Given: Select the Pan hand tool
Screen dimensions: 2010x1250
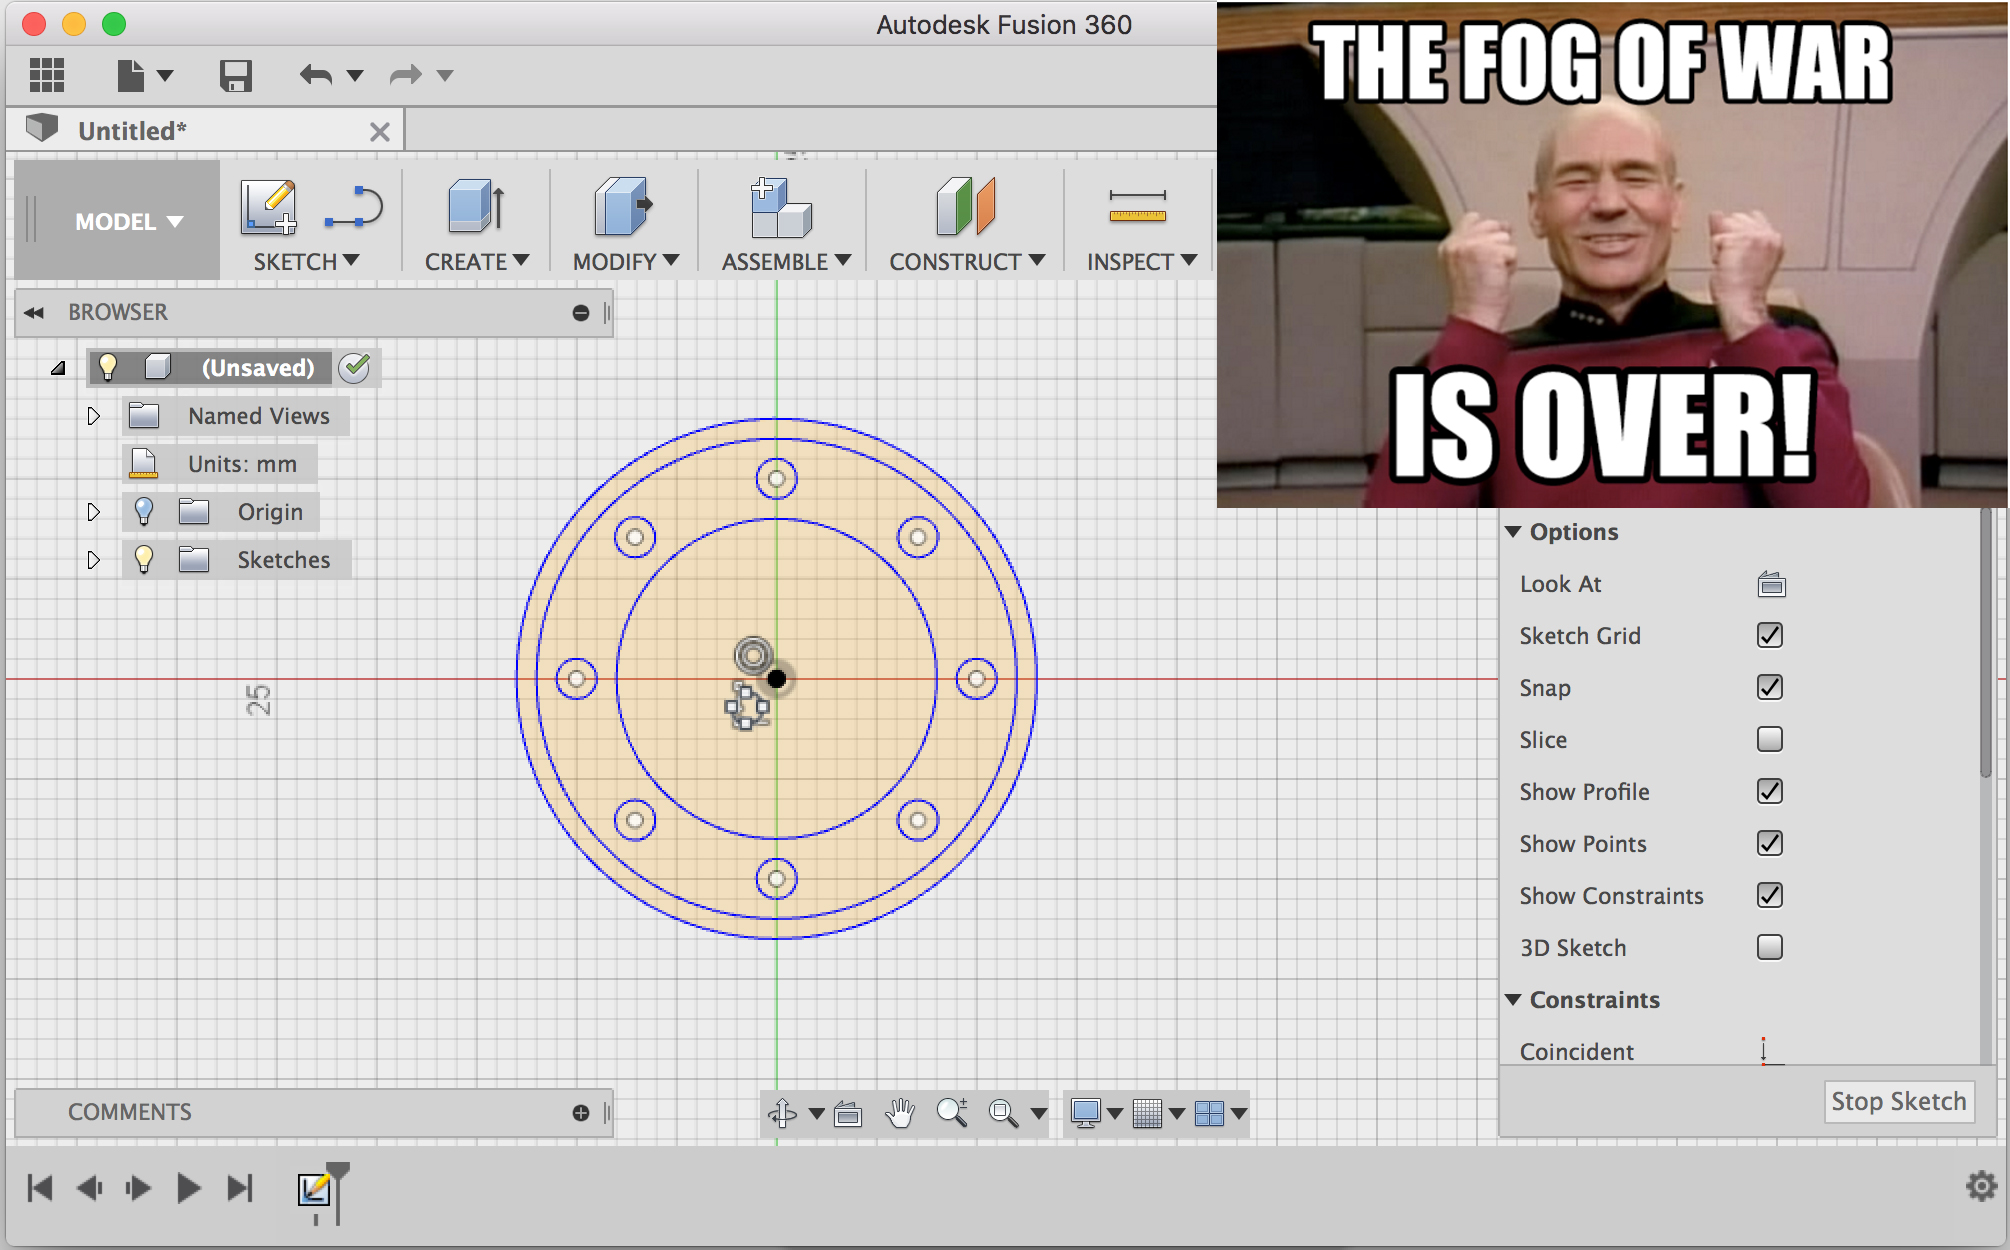Looking at the screenshot, I should [900, 1113].
